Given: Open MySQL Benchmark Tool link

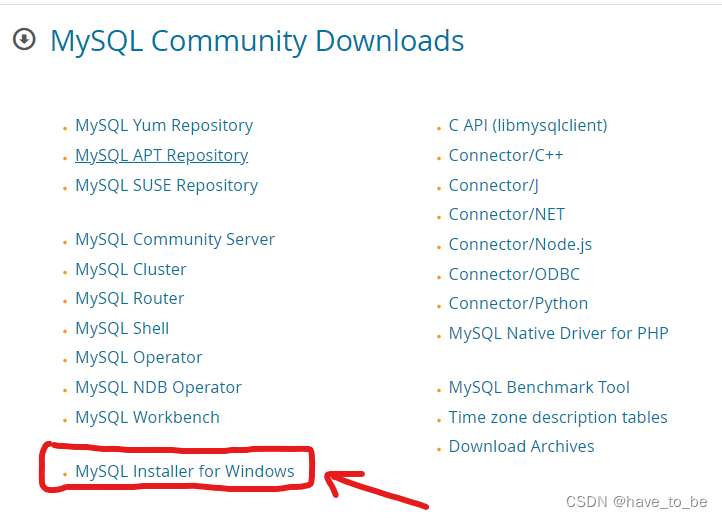Looking at the screenshot, I should coord(539,388).
